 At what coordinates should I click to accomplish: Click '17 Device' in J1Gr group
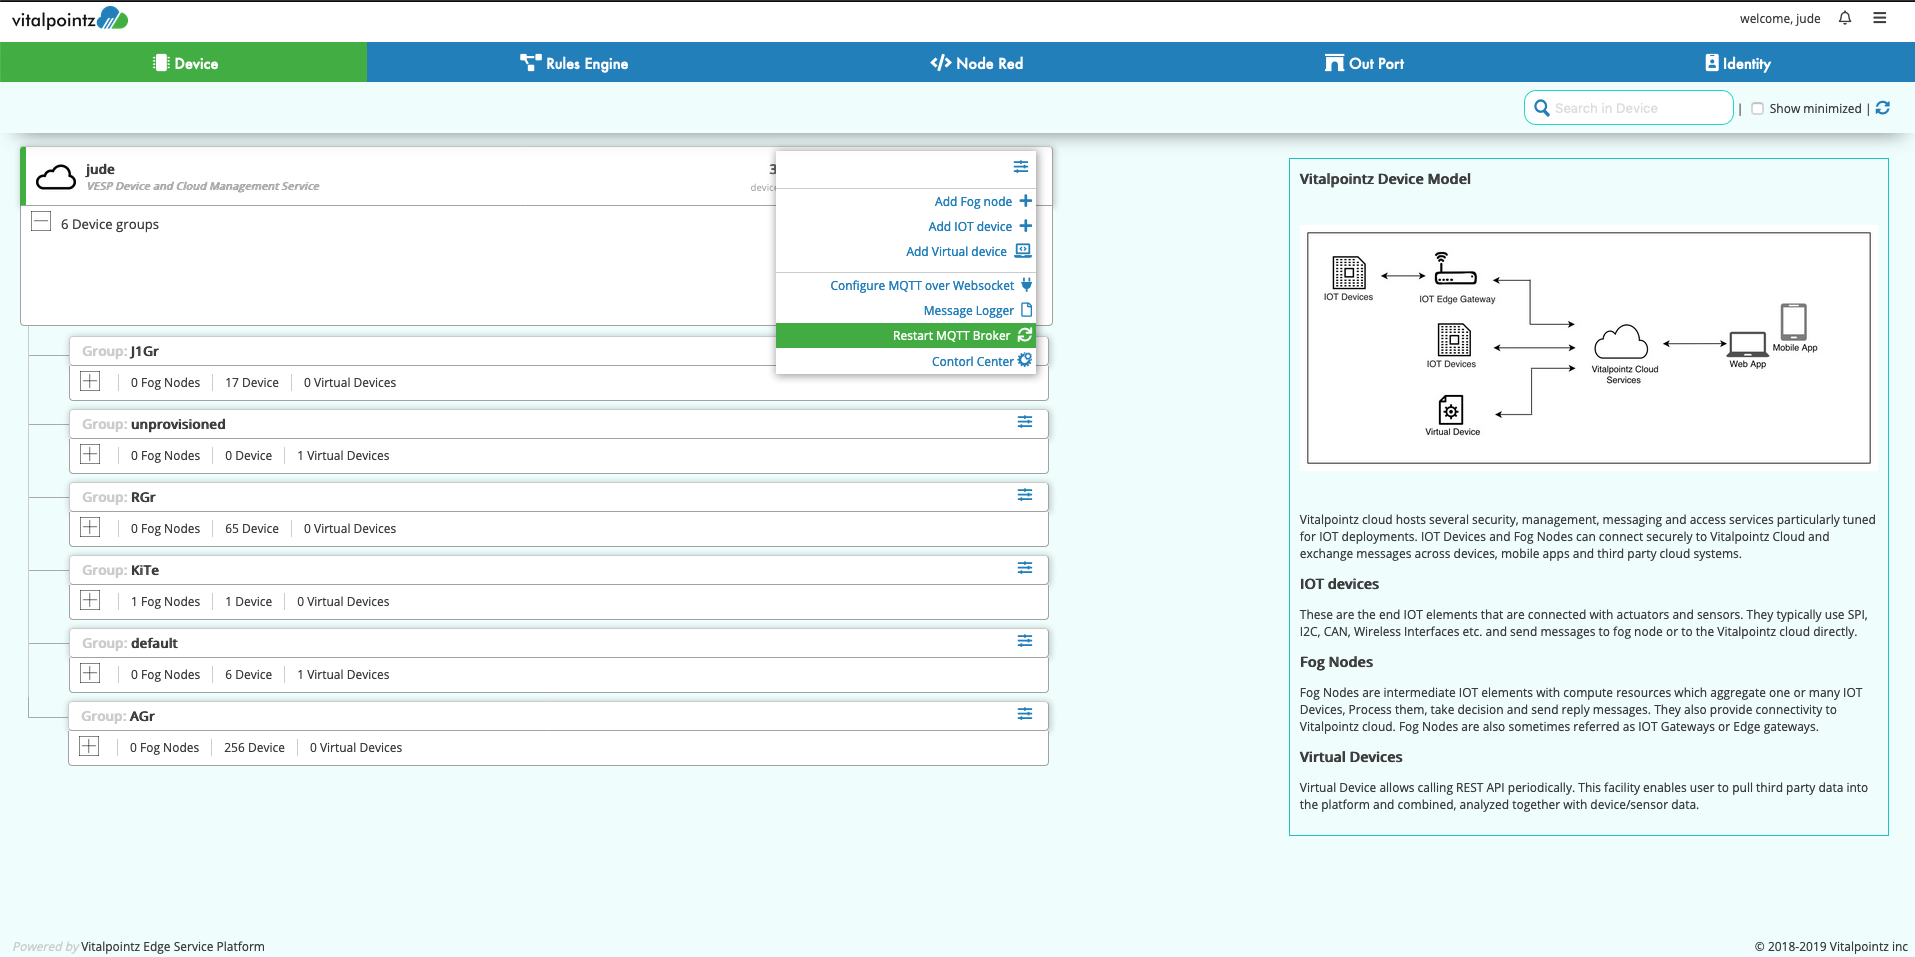(252, 383)
